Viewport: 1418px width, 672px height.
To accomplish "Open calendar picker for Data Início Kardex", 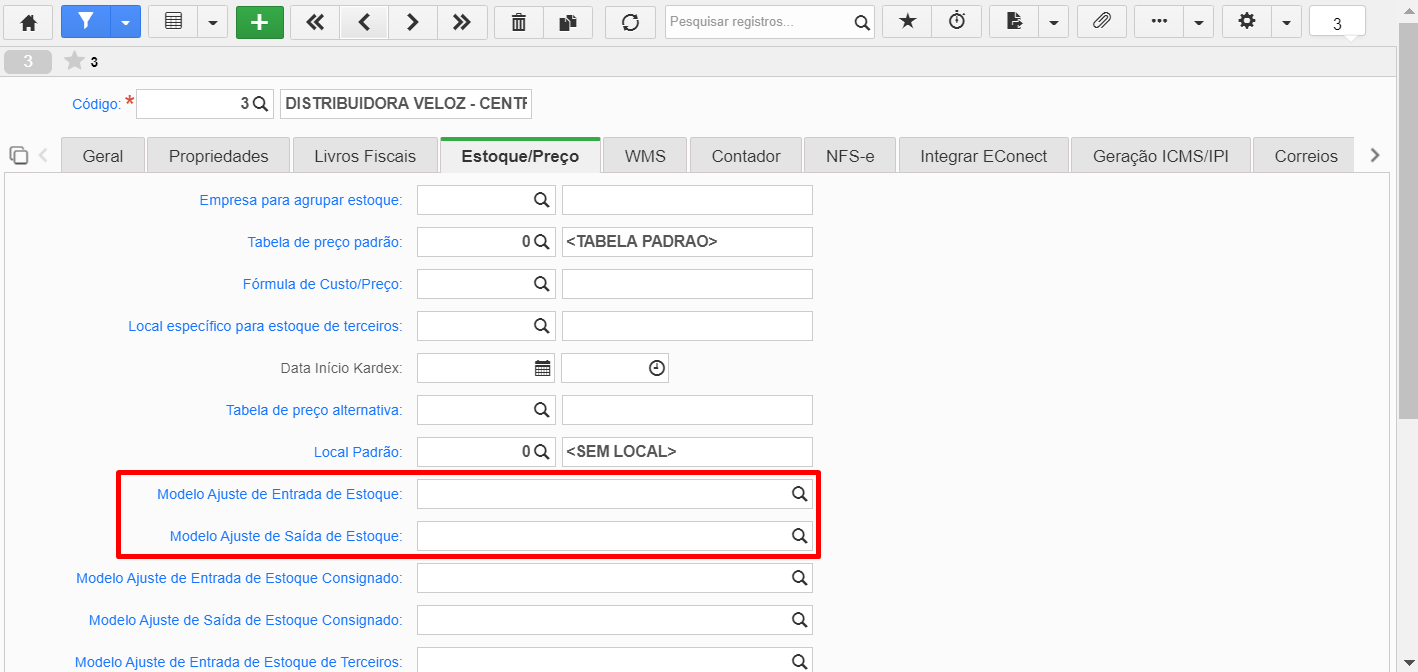I will click(x=542, y=368).
